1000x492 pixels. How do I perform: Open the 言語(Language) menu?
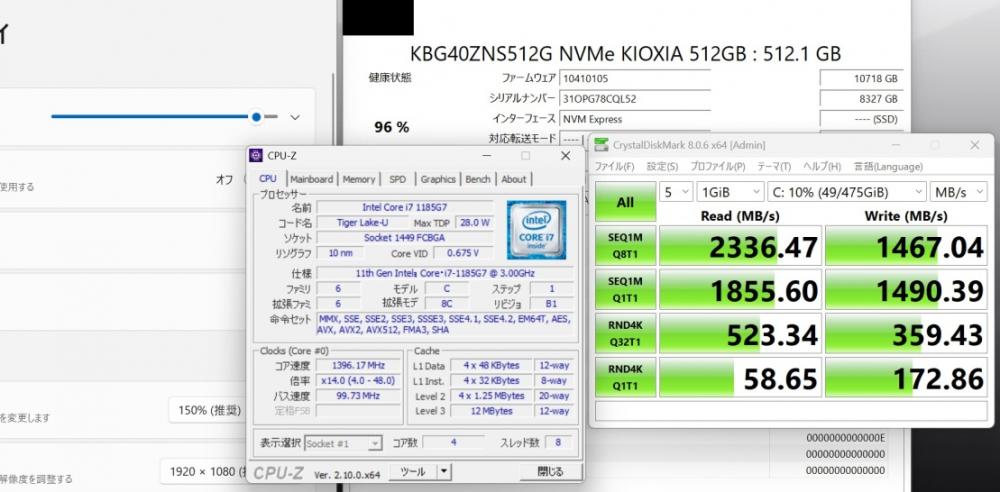point(888,167)
